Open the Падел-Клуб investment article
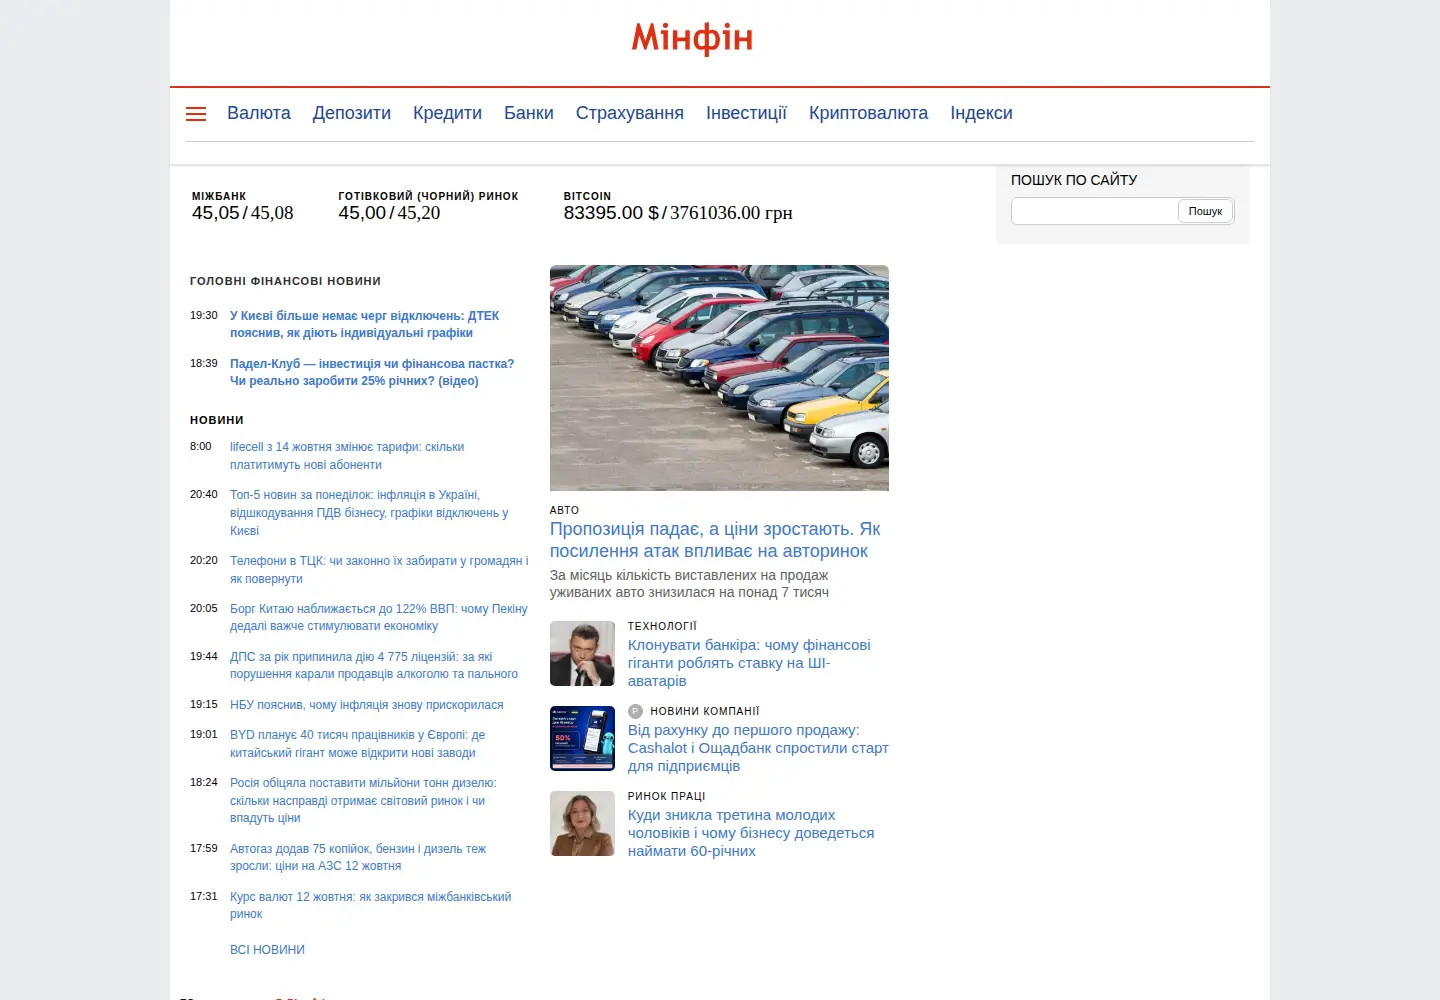This screenshot has width=1440, height=1000. click(x=372, y=372)
